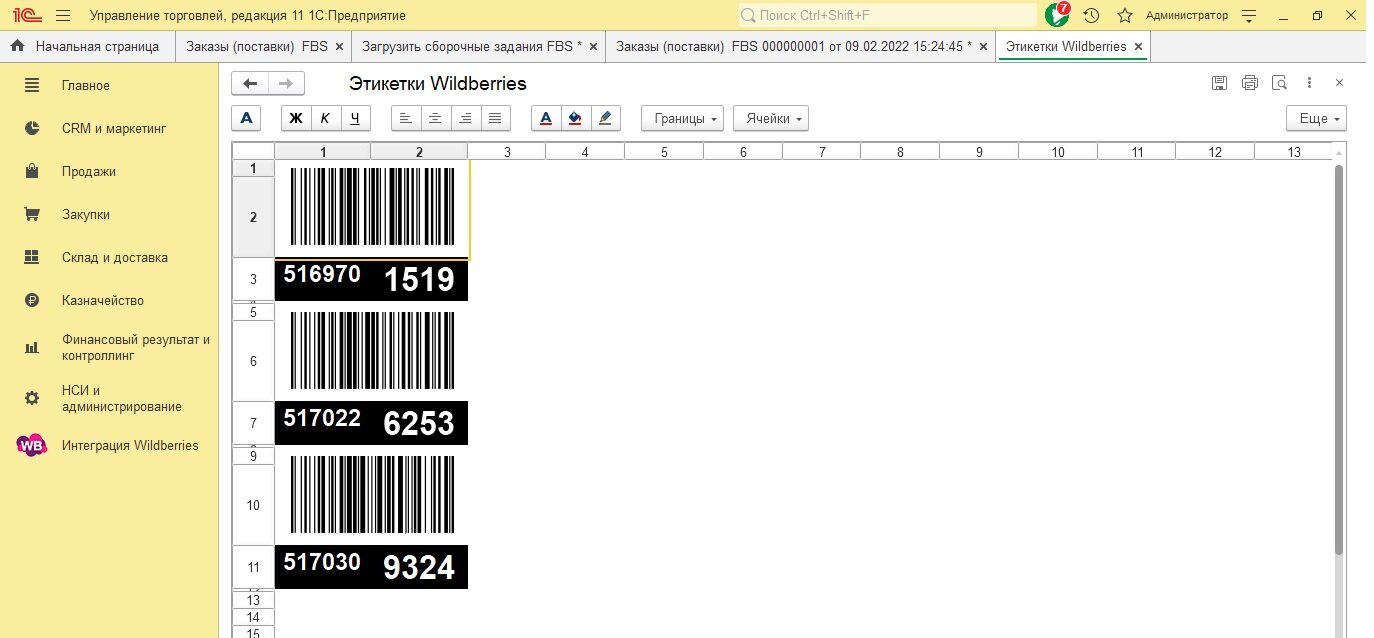The image size is (1374, 638).
Task: Click label cell 516970
Action: click(322, 274)
